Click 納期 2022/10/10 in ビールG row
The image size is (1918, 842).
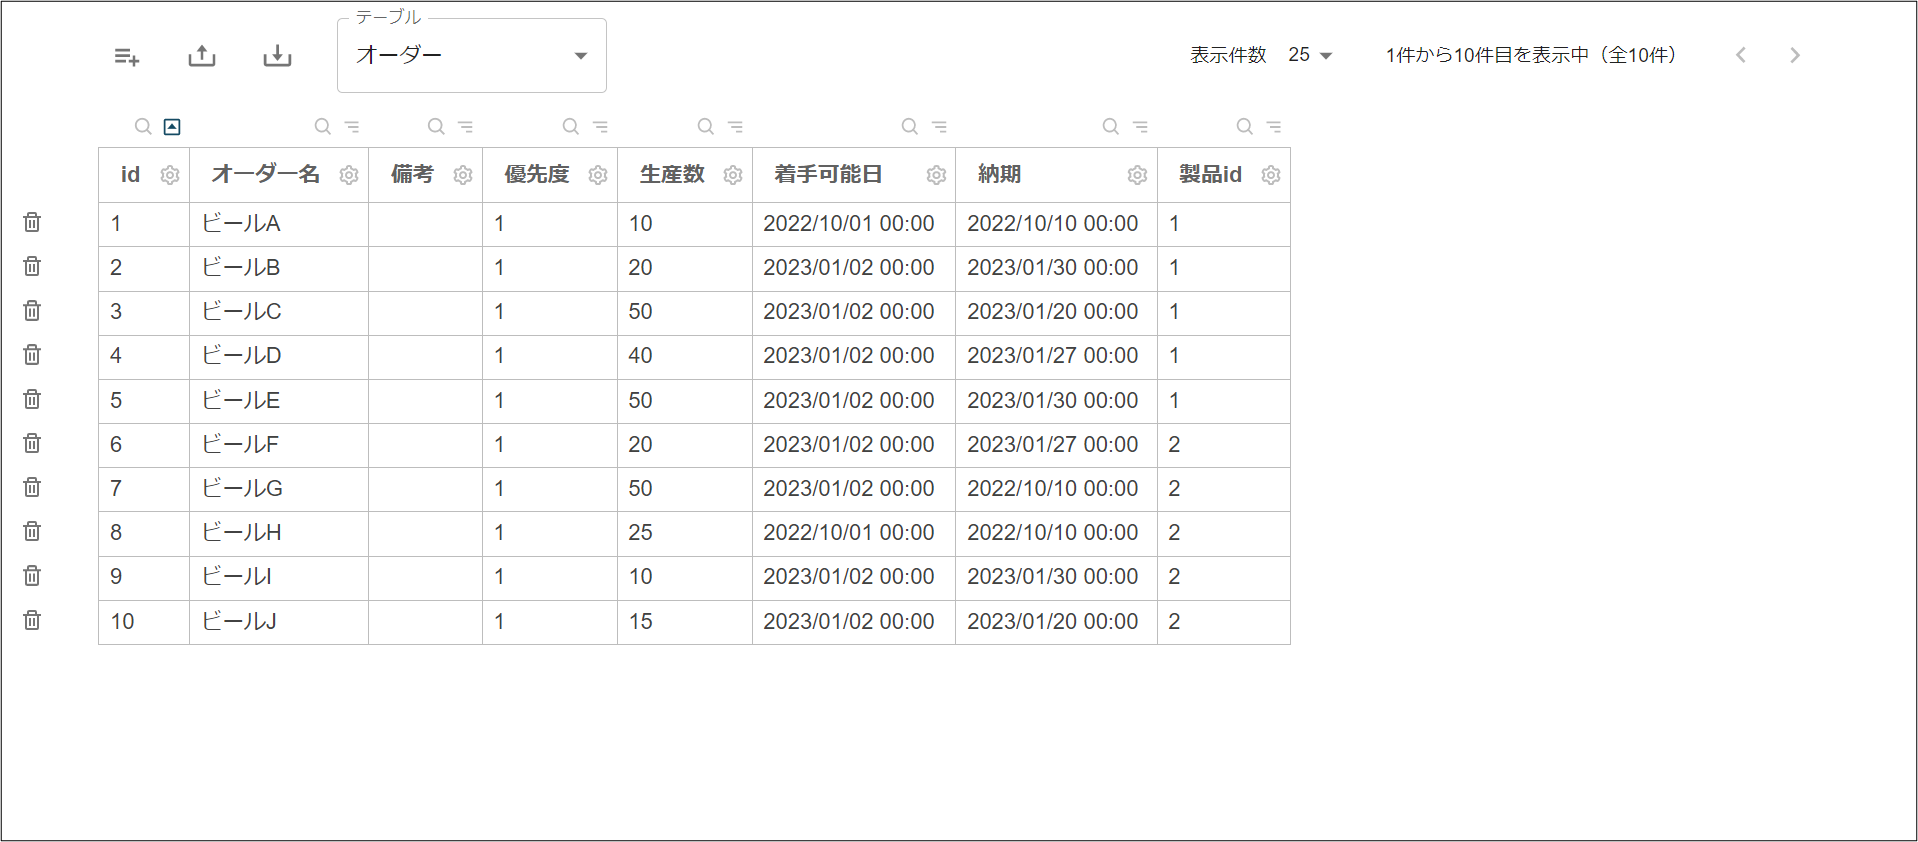click(1056, 489)
